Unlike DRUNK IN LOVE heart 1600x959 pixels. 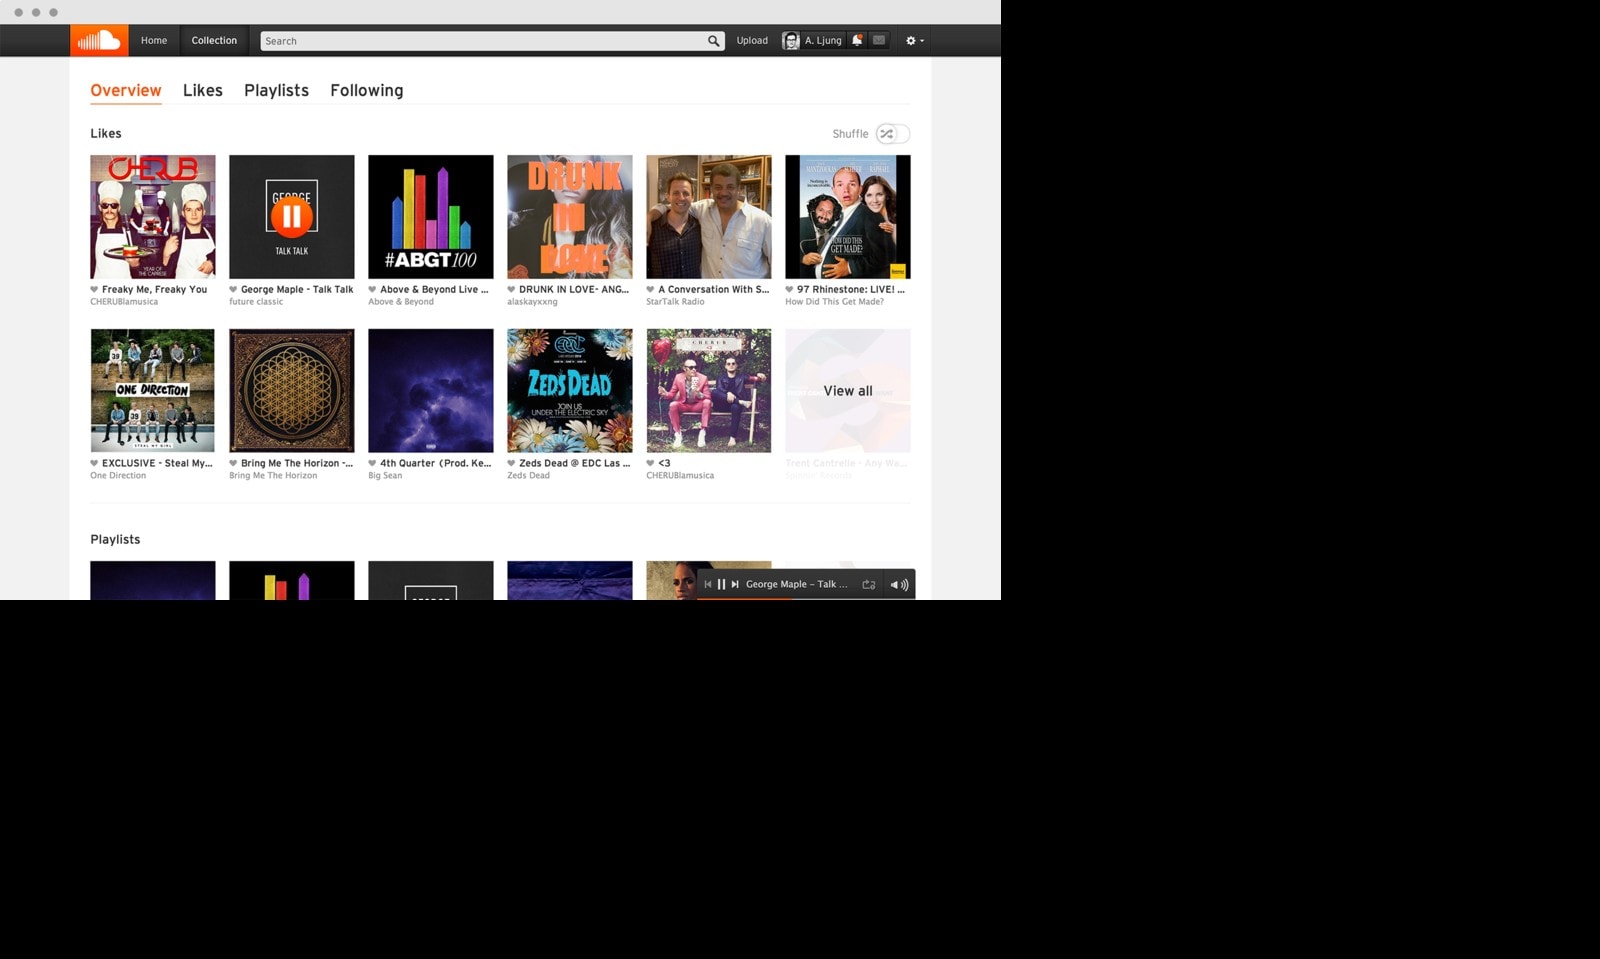coord(511,290)
